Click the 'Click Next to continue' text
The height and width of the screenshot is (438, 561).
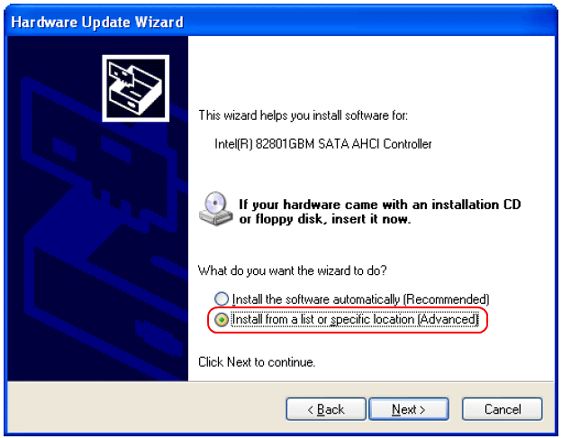(x=257, y=362)
